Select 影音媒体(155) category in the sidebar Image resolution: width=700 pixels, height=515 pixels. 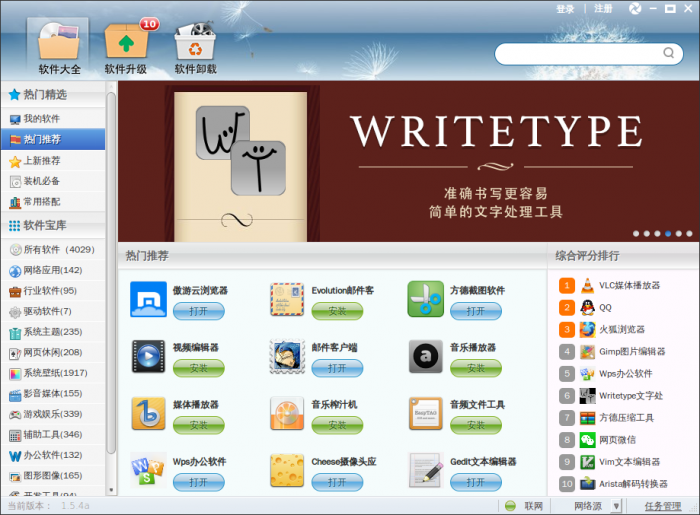point(52,394)
